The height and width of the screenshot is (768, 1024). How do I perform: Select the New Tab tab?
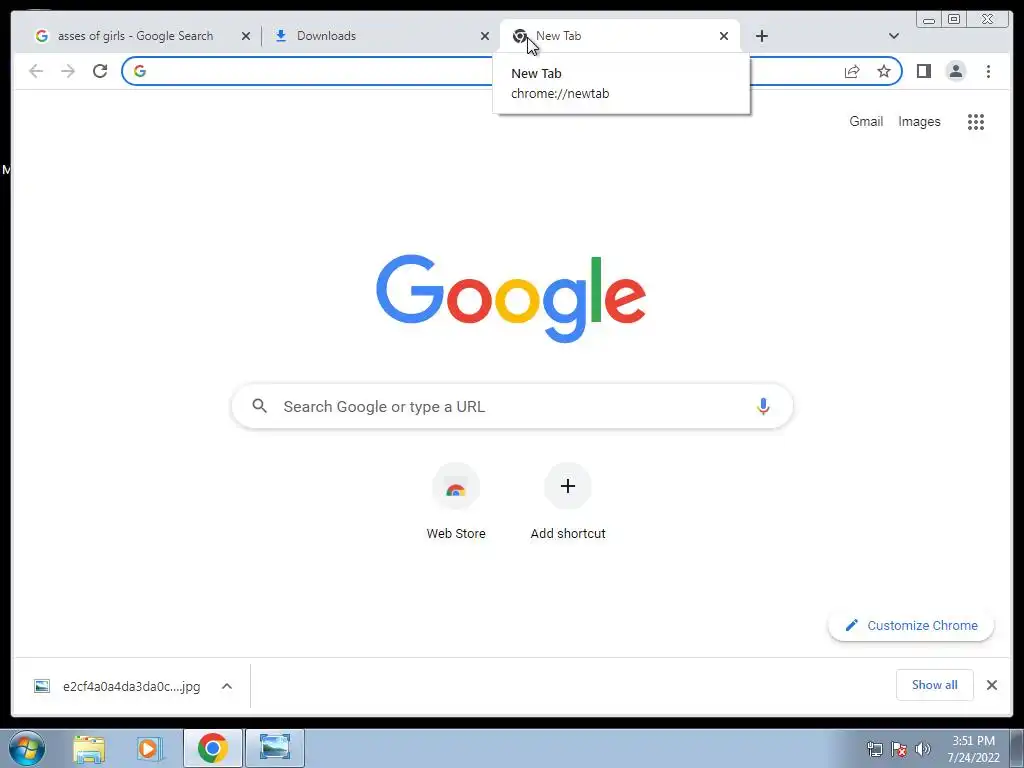tap(619, 36)
